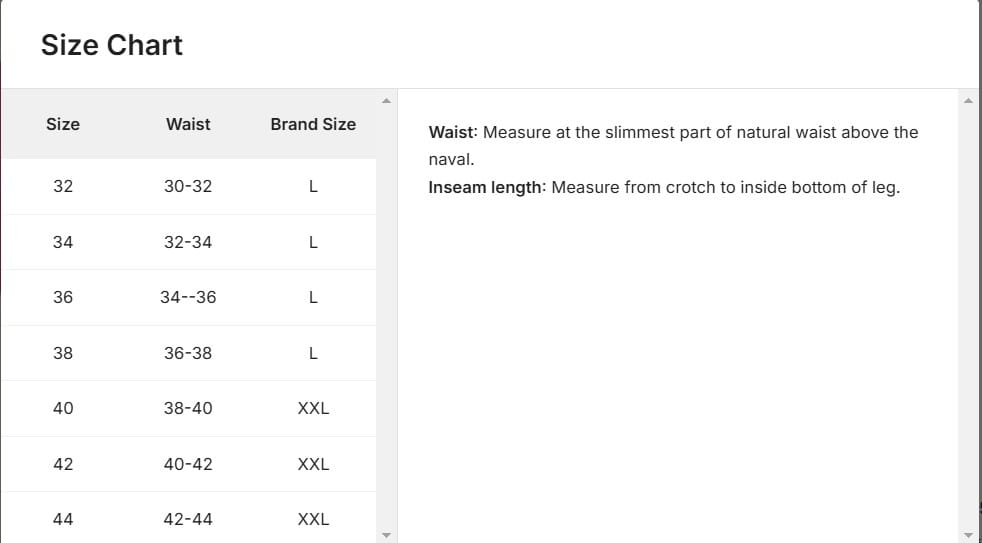Click the 38-40 waist range cell
This screenshot has width=982, height=543.
[x=188, y=408]
